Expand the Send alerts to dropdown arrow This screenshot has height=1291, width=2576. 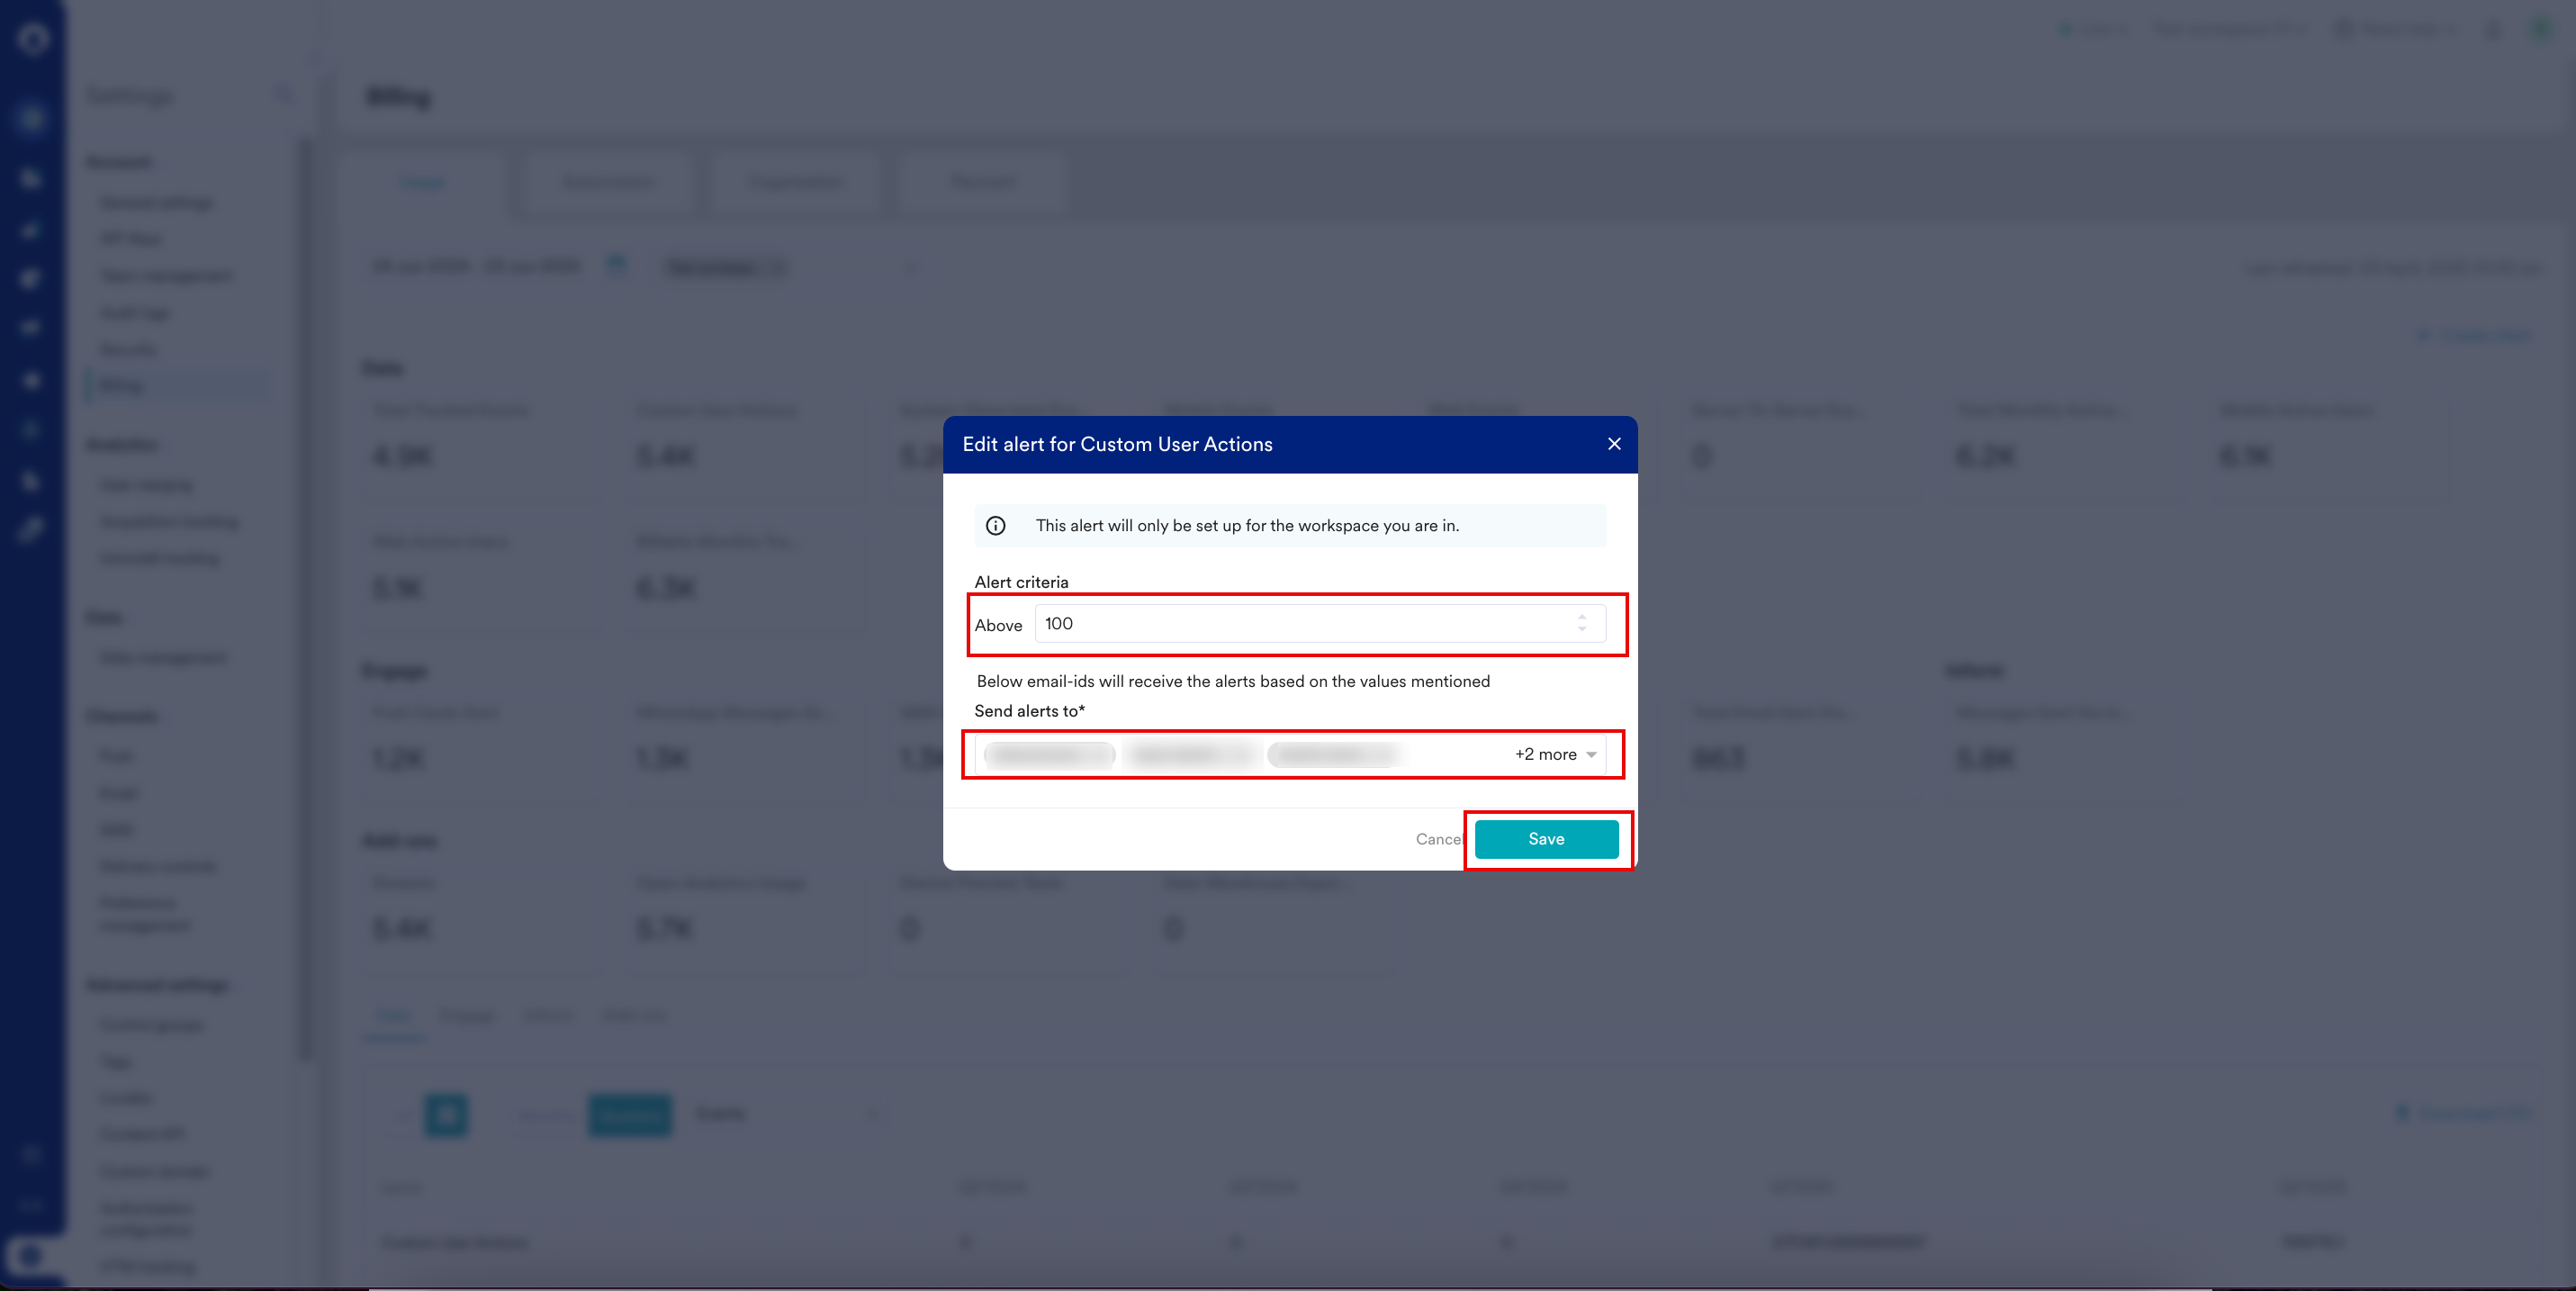[1591, 755]
